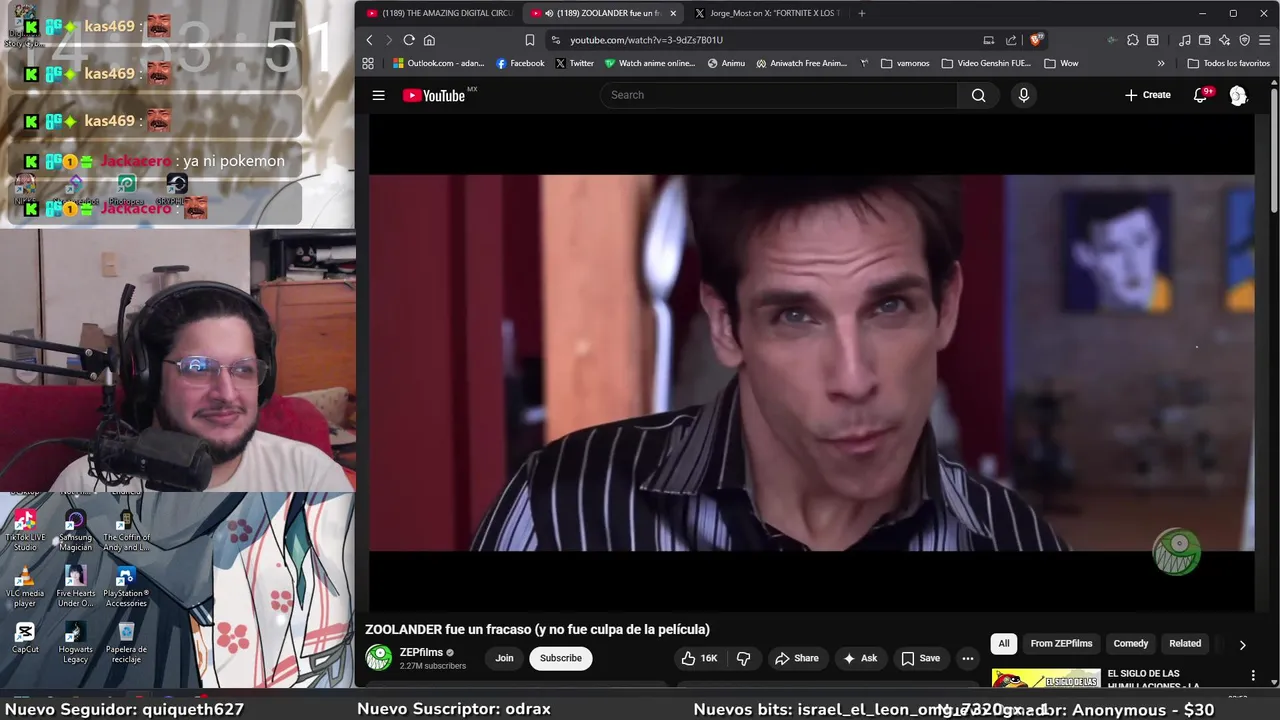
Task: Switch to THE AMAZING DIGITAL CIRCUS tab
Action: (439, 13)
